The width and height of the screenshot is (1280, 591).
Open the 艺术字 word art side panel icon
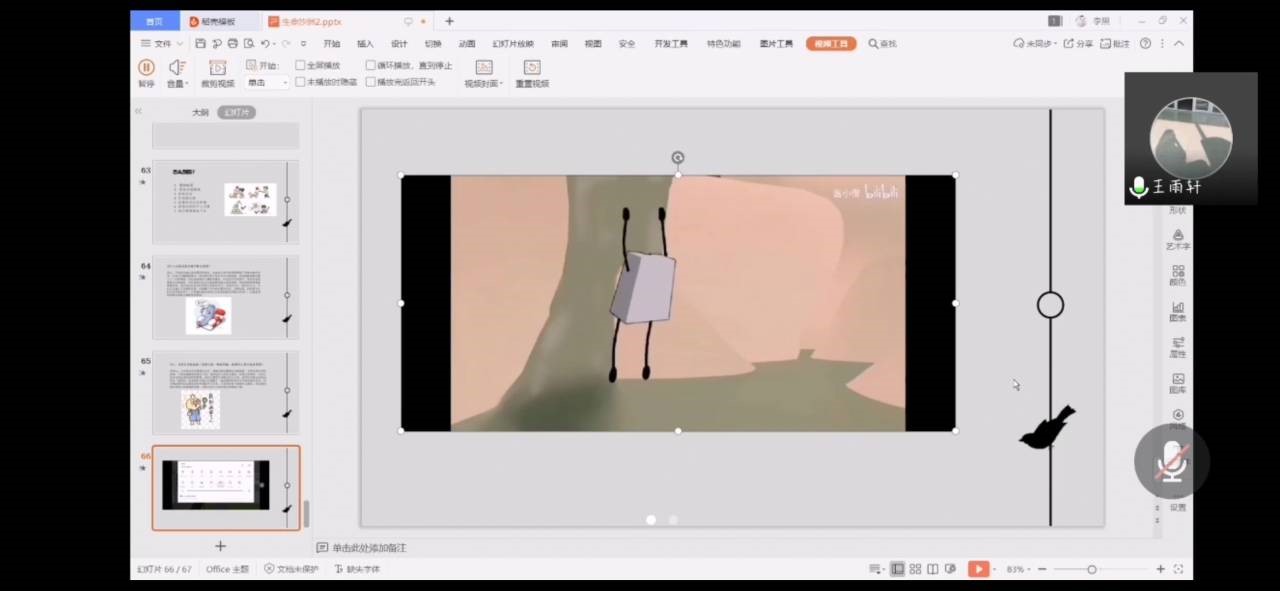point(1178,239)
